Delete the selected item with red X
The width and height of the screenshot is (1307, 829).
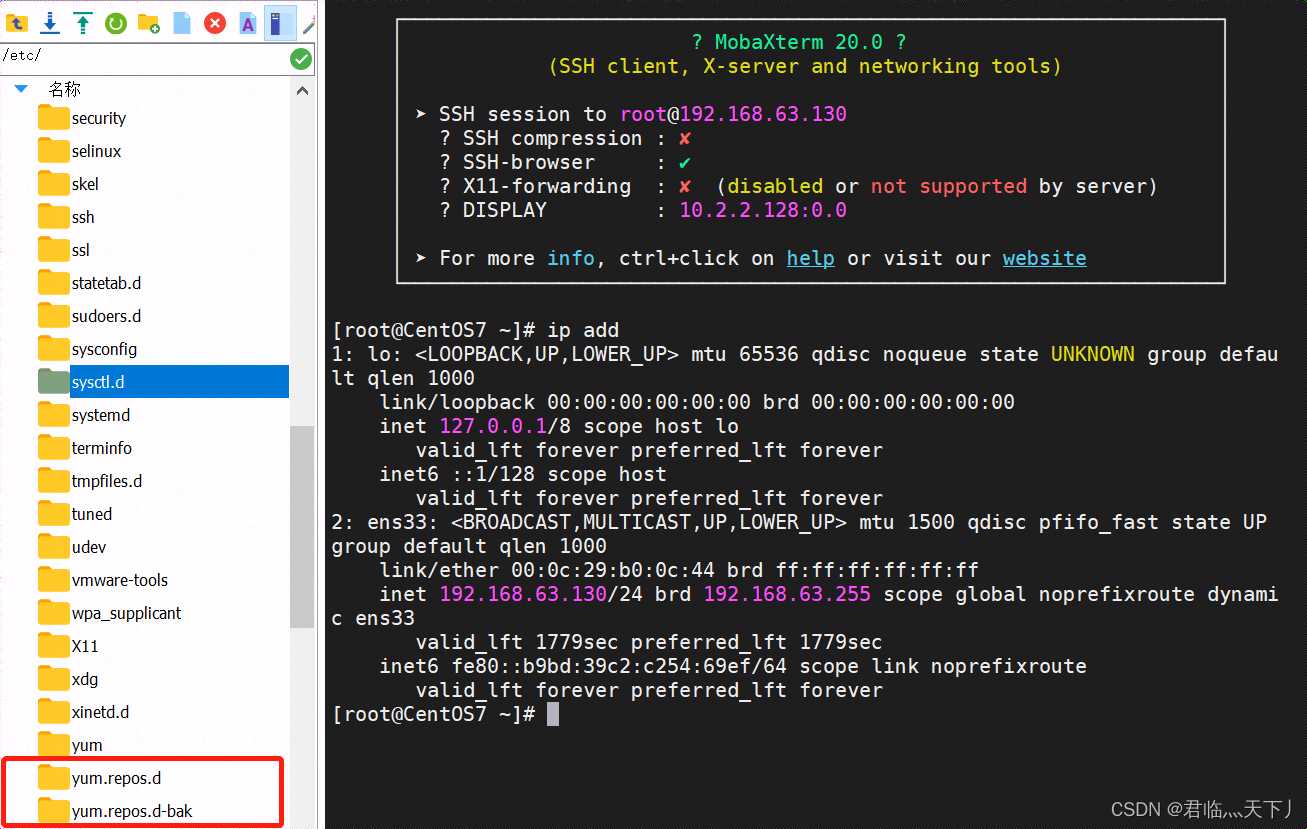pyautogui.click(x=215, y=22)
